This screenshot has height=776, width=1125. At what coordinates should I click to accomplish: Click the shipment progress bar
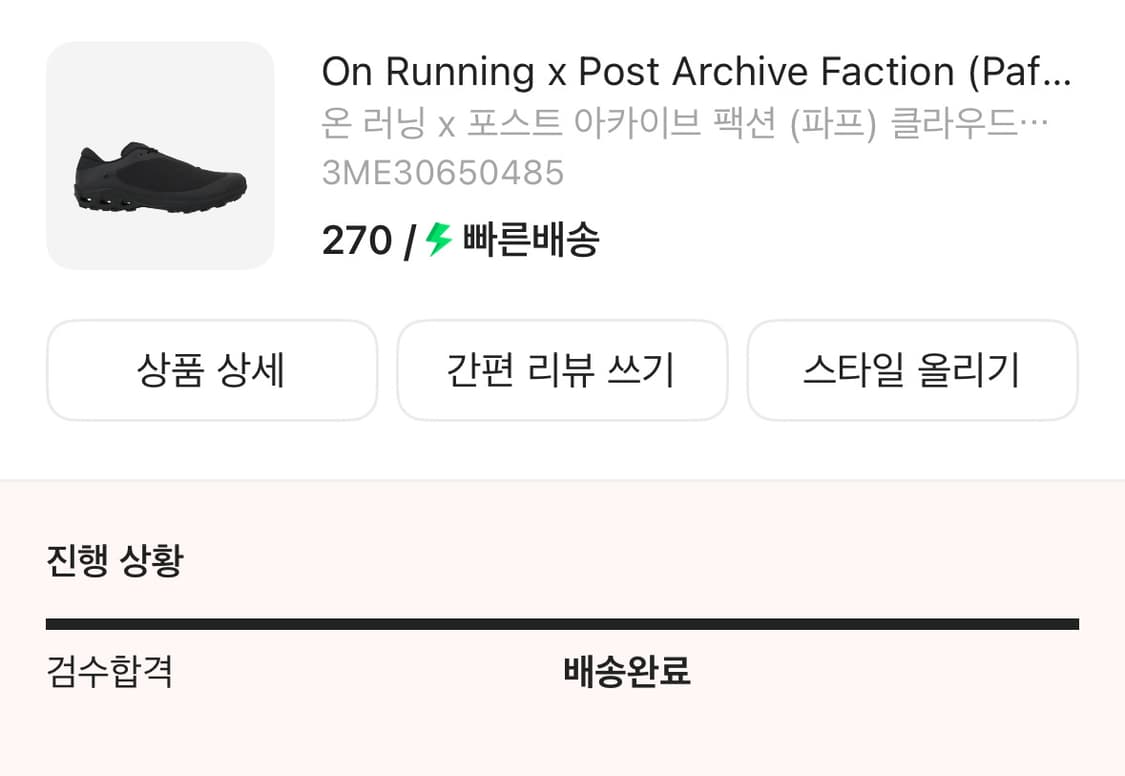[x=563, y=623]
